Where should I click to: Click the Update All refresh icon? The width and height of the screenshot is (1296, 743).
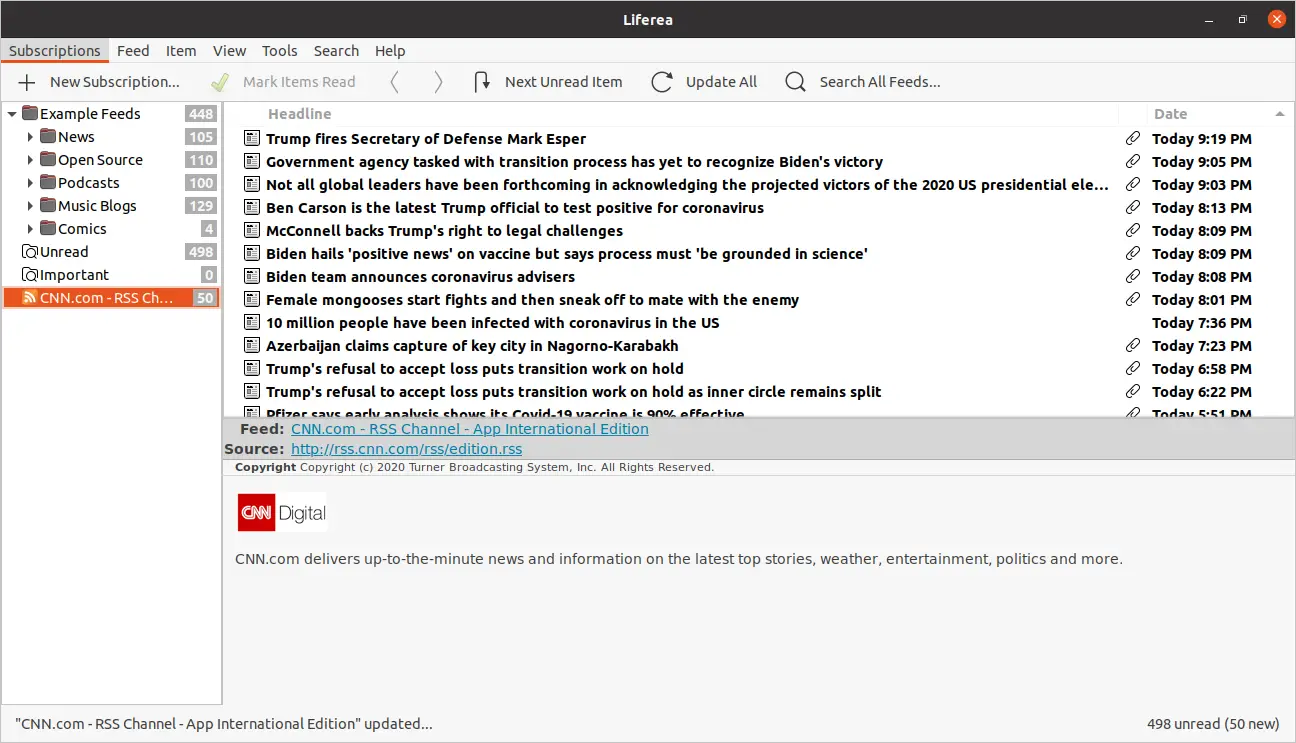(662, 82)
